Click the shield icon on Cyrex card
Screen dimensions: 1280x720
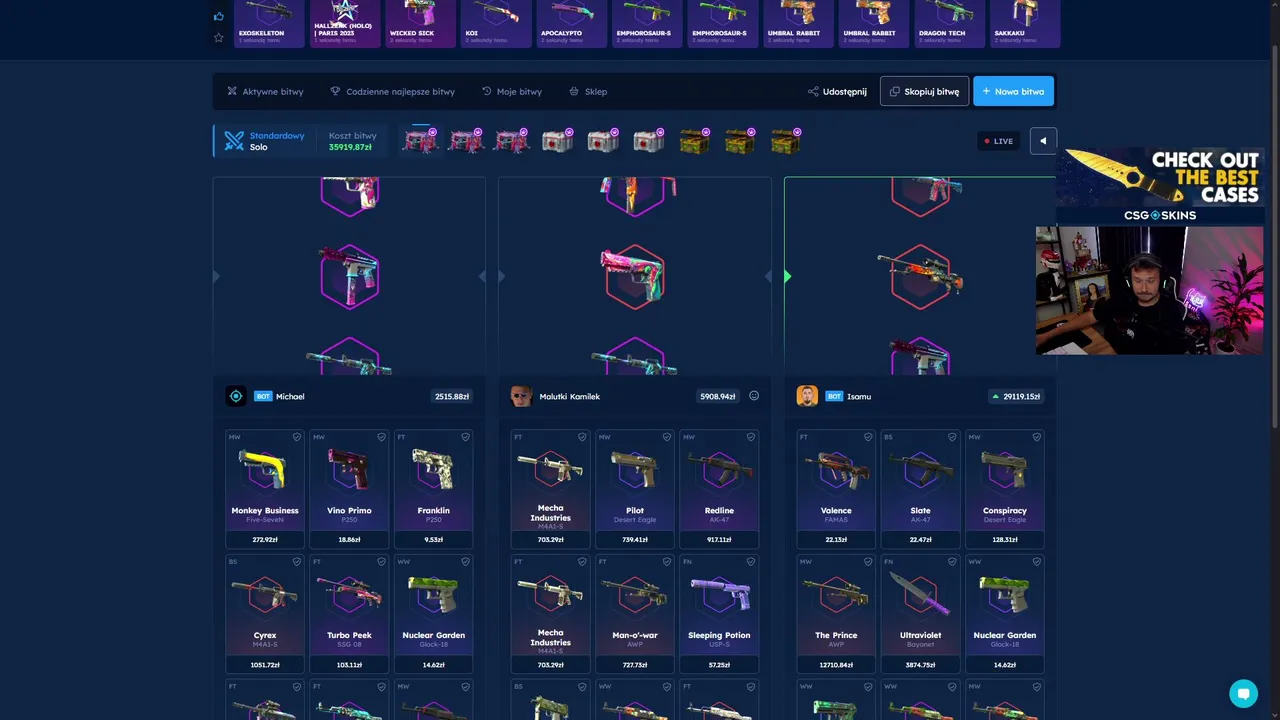click(297, 562)
